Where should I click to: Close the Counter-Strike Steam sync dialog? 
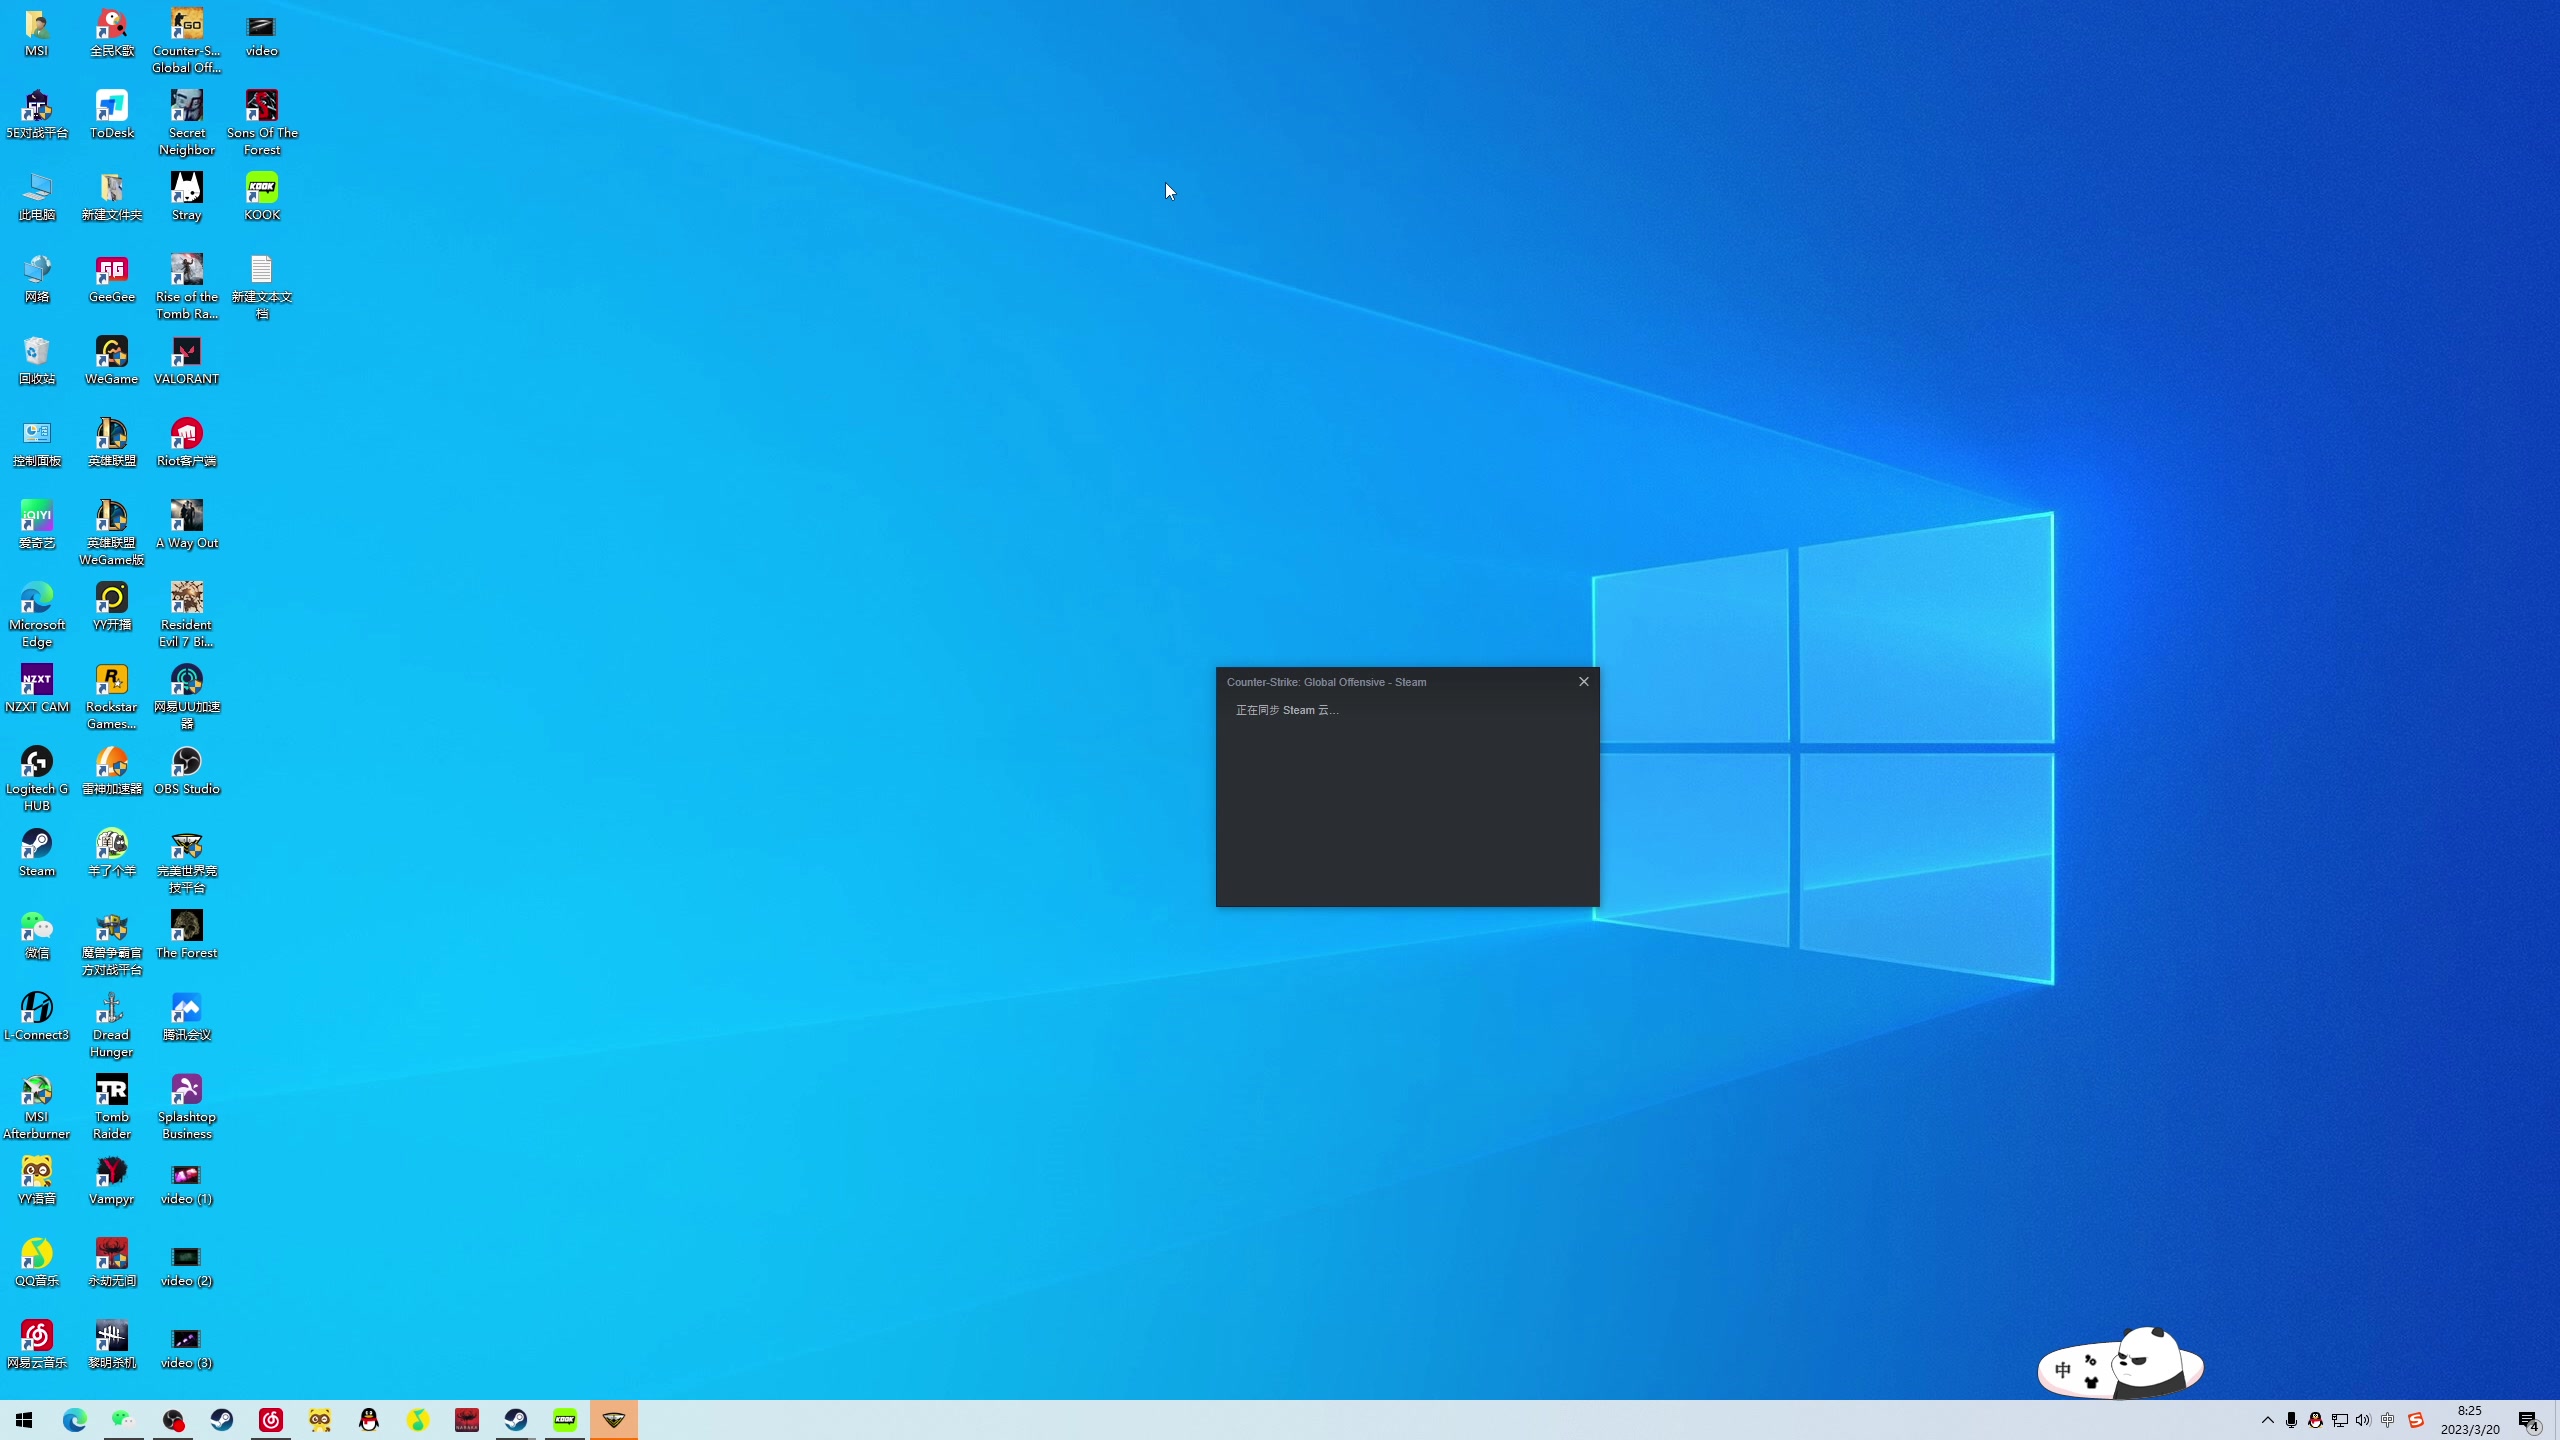point(1583,682)
